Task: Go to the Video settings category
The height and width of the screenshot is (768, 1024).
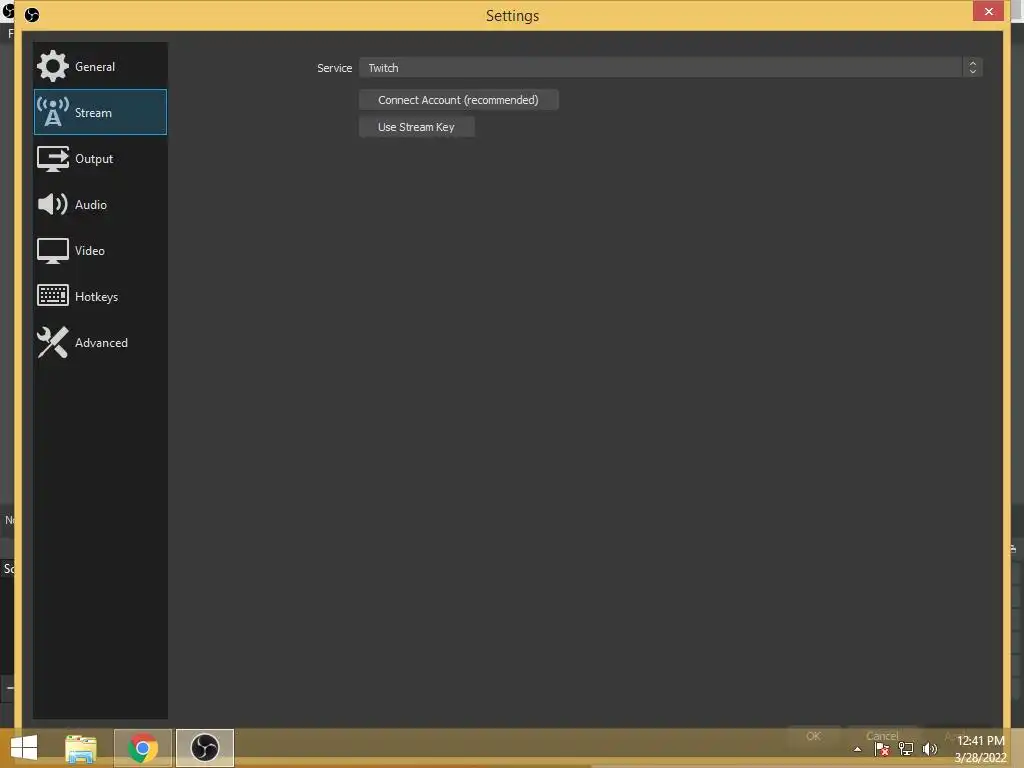Action: point(100,251)
